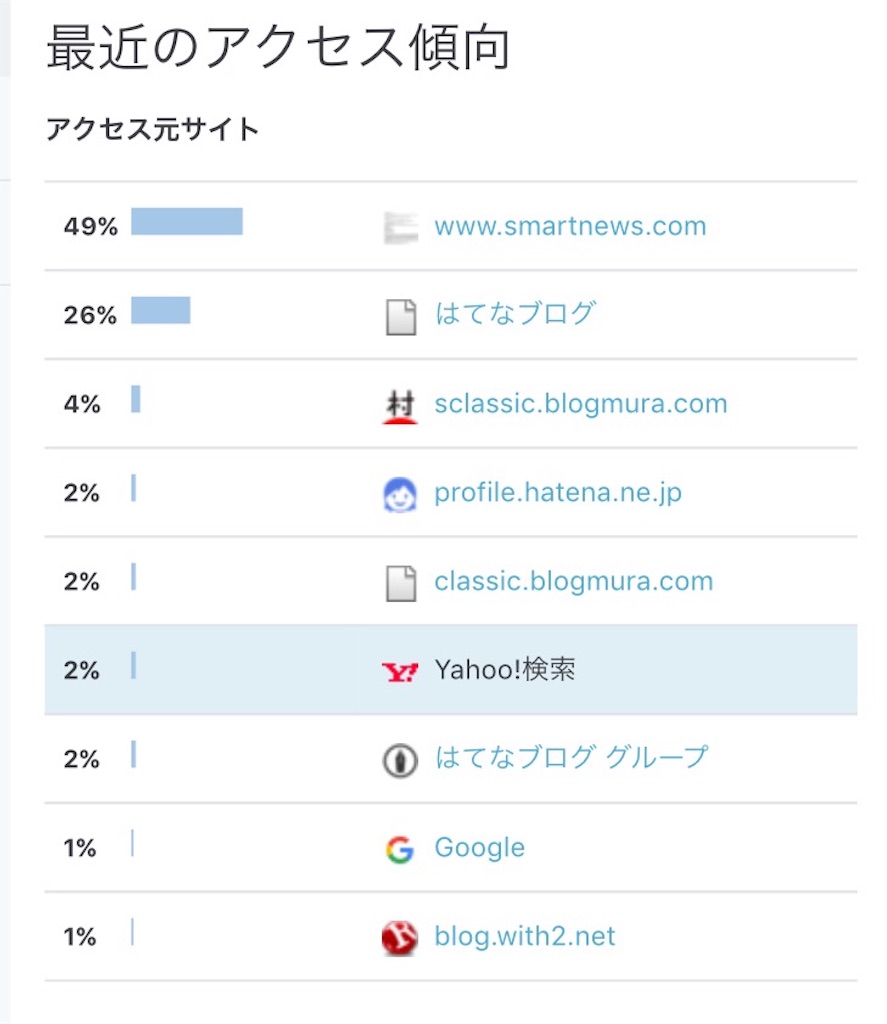Open the はてなブログ グループ link
This screenshot has height=1024, width=887.
click(571, 758)
